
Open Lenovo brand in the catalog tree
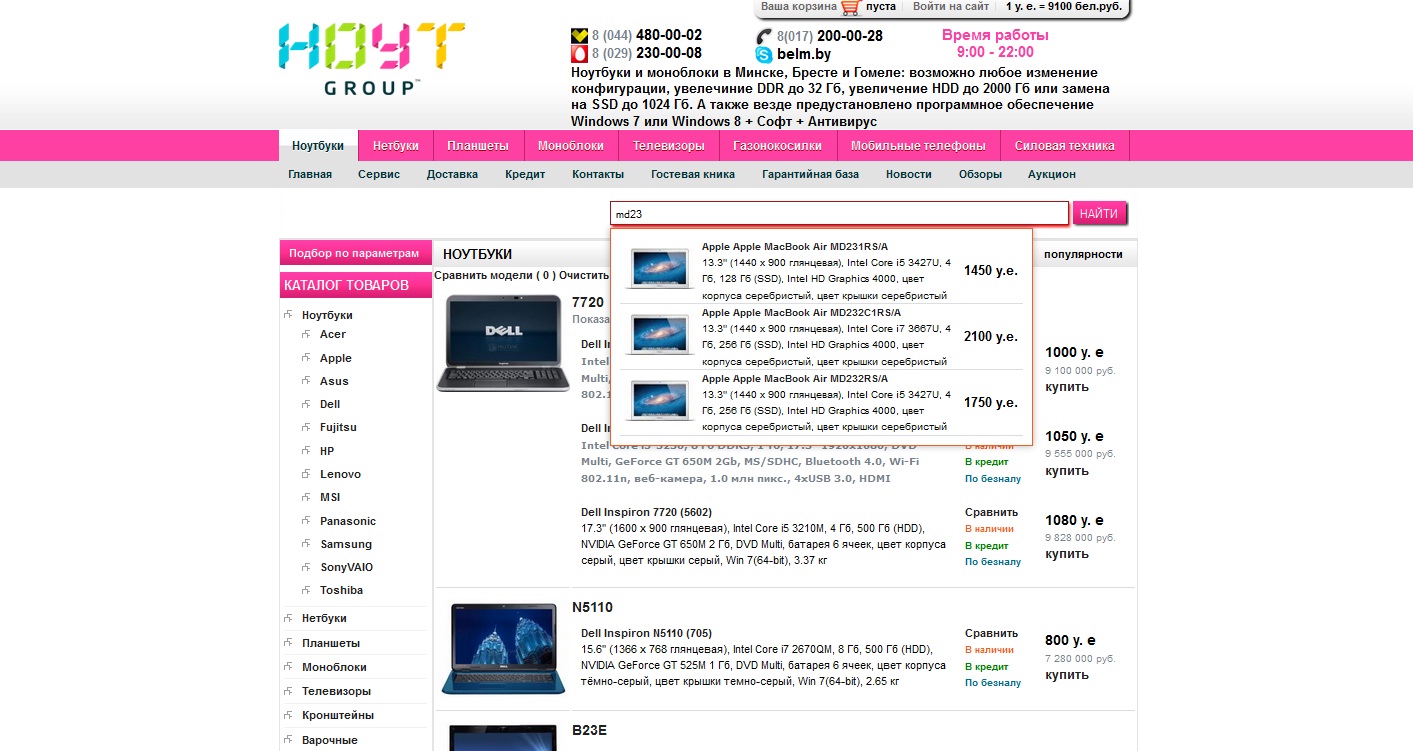click(x=340, y=474)
